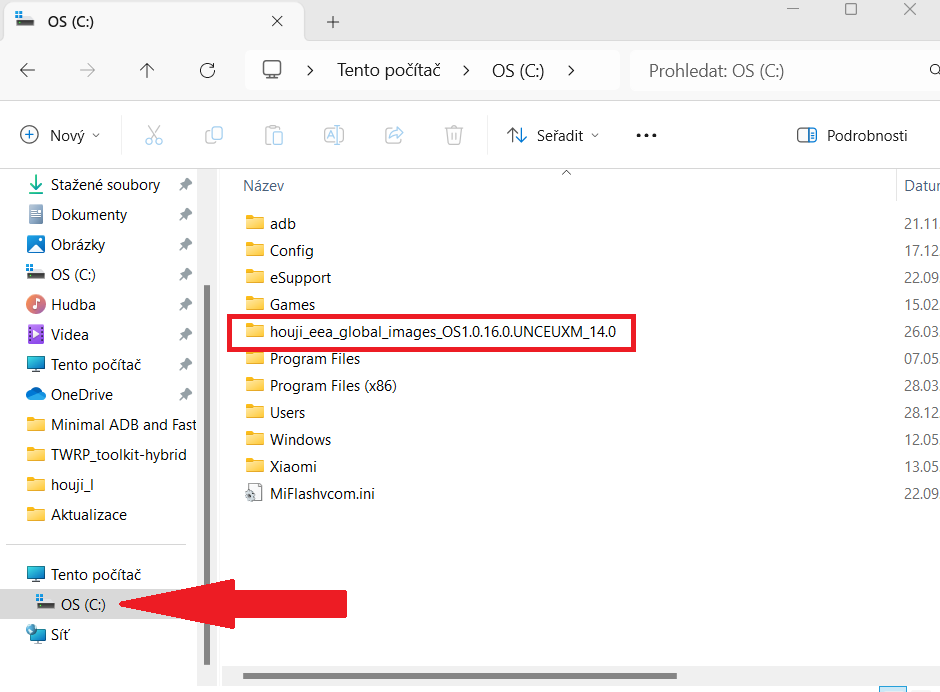This screenshot has width=940, height=692.
Task: Open the three-dots more options menu
Action: click(x=646, y=135)
